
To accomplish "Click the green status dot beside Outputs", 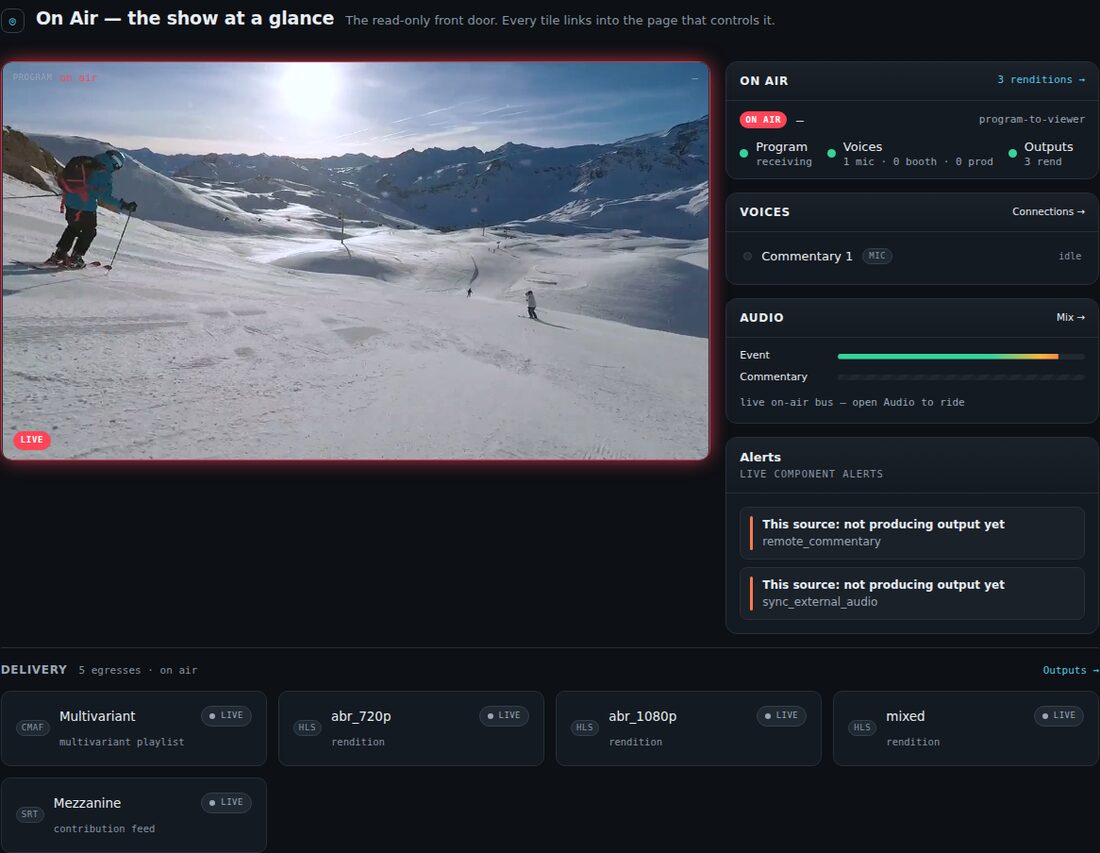I will [1012, 153].
